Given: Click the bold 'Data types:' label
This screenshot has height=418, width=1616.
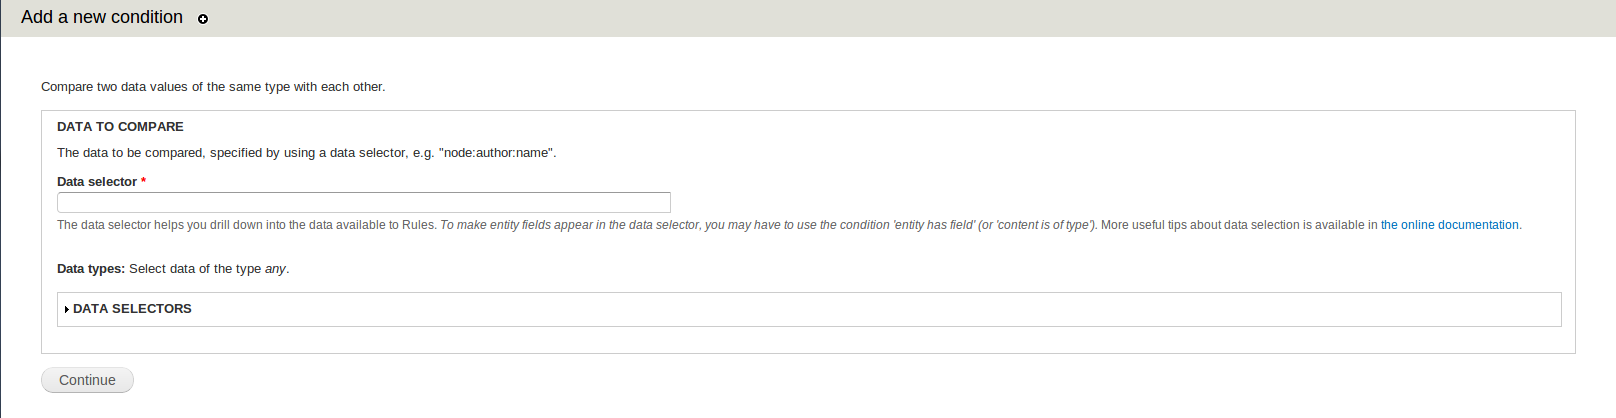Looking at the screenshot, I should pos(91,269).
